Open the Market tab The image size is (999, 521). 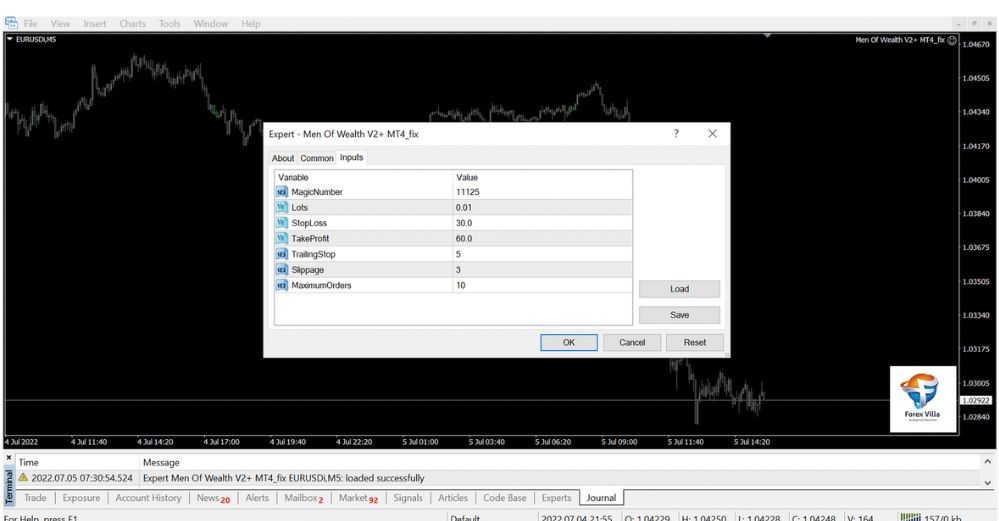point(358,498)
